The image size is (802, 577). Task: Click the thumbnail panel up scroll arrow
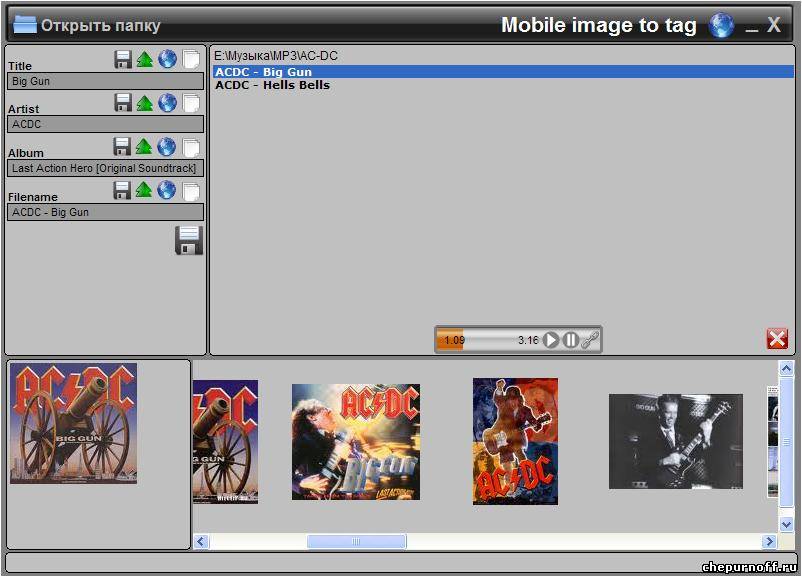[x=786, y=368]
